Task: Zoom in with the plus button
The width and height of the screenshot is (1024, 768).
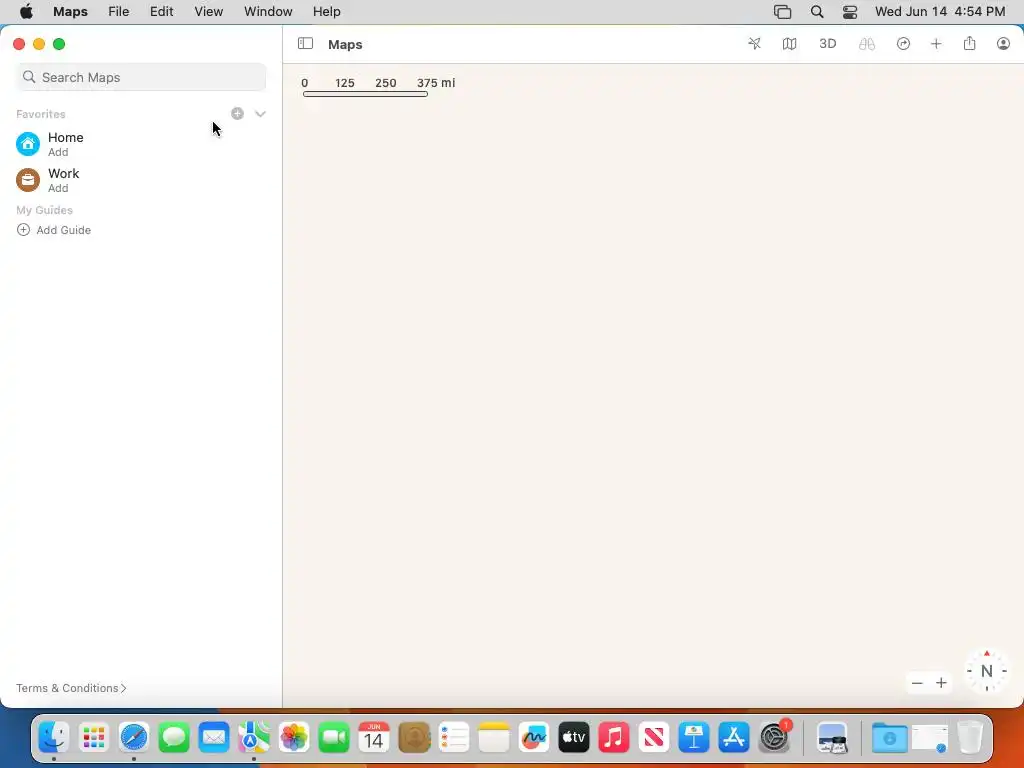Action: point(941,683)
